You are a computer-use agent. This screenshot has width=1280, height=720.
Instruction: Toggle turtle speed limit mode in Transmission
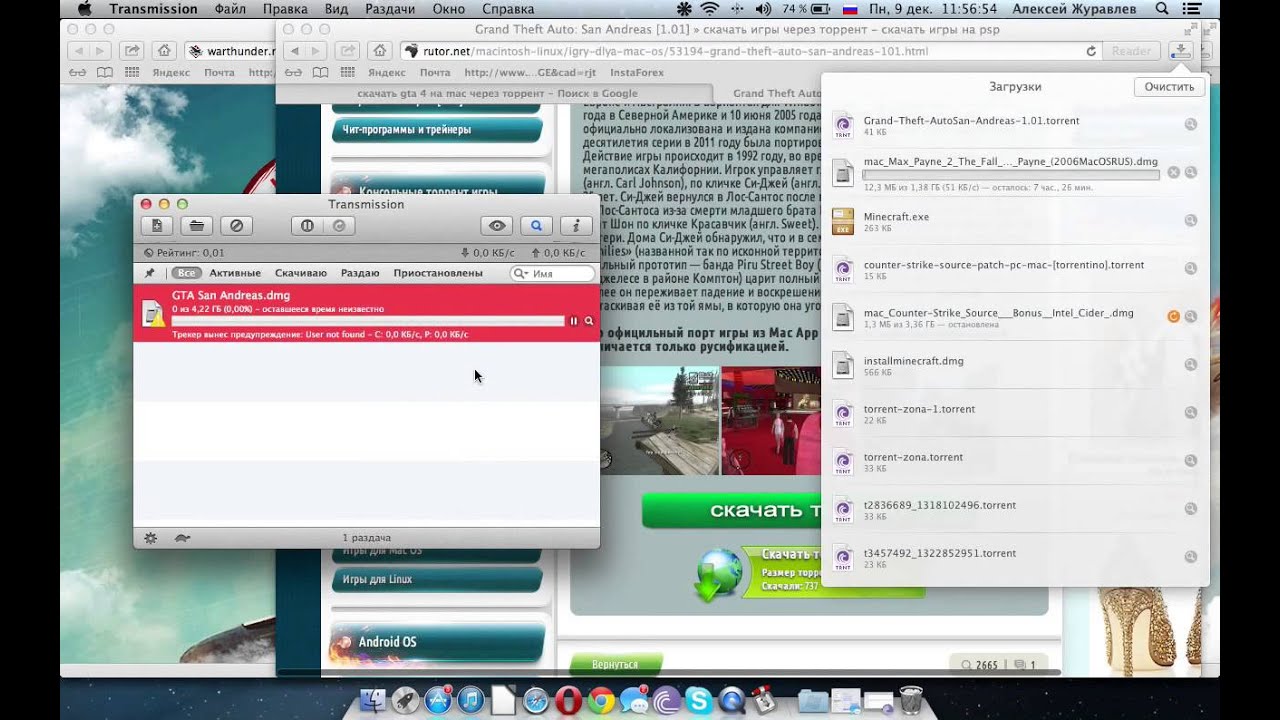(182, 537)
